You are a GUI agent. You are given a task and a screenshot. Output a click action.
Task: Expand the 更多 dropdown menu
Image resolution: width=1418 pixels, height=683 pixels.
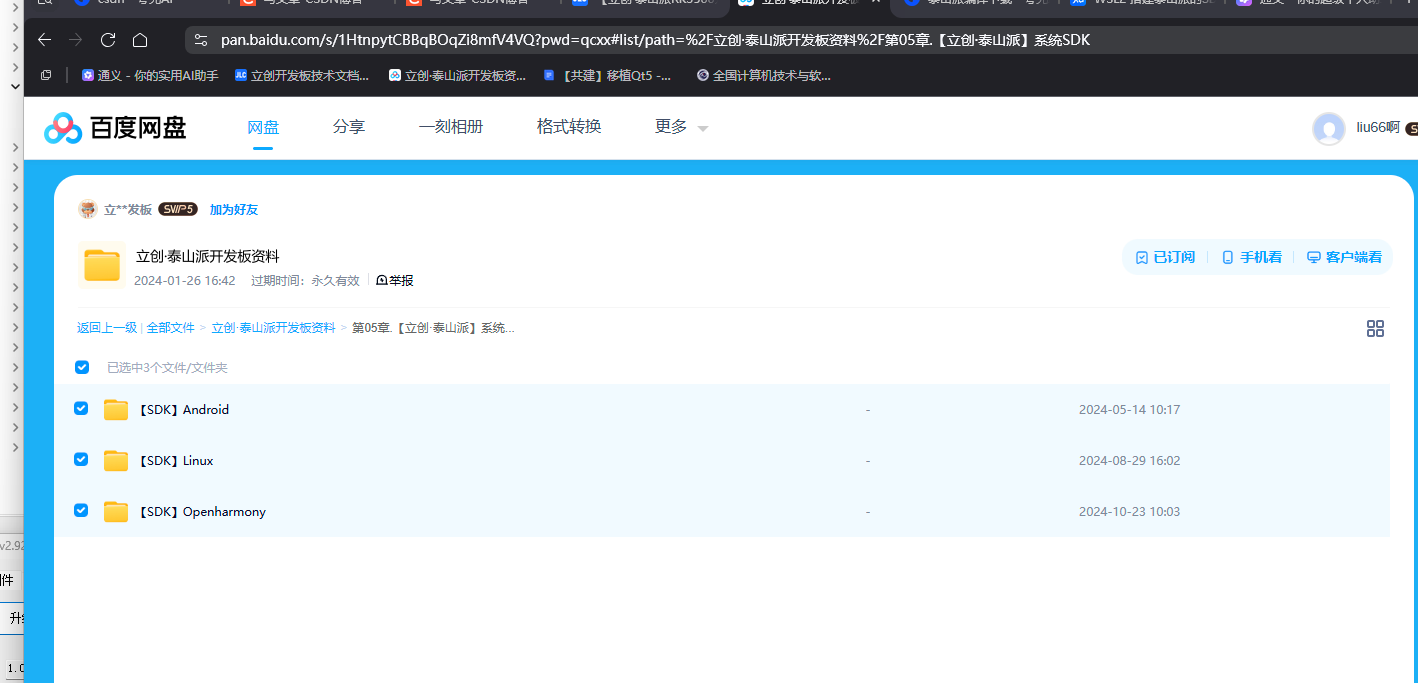tap(681, 127)
